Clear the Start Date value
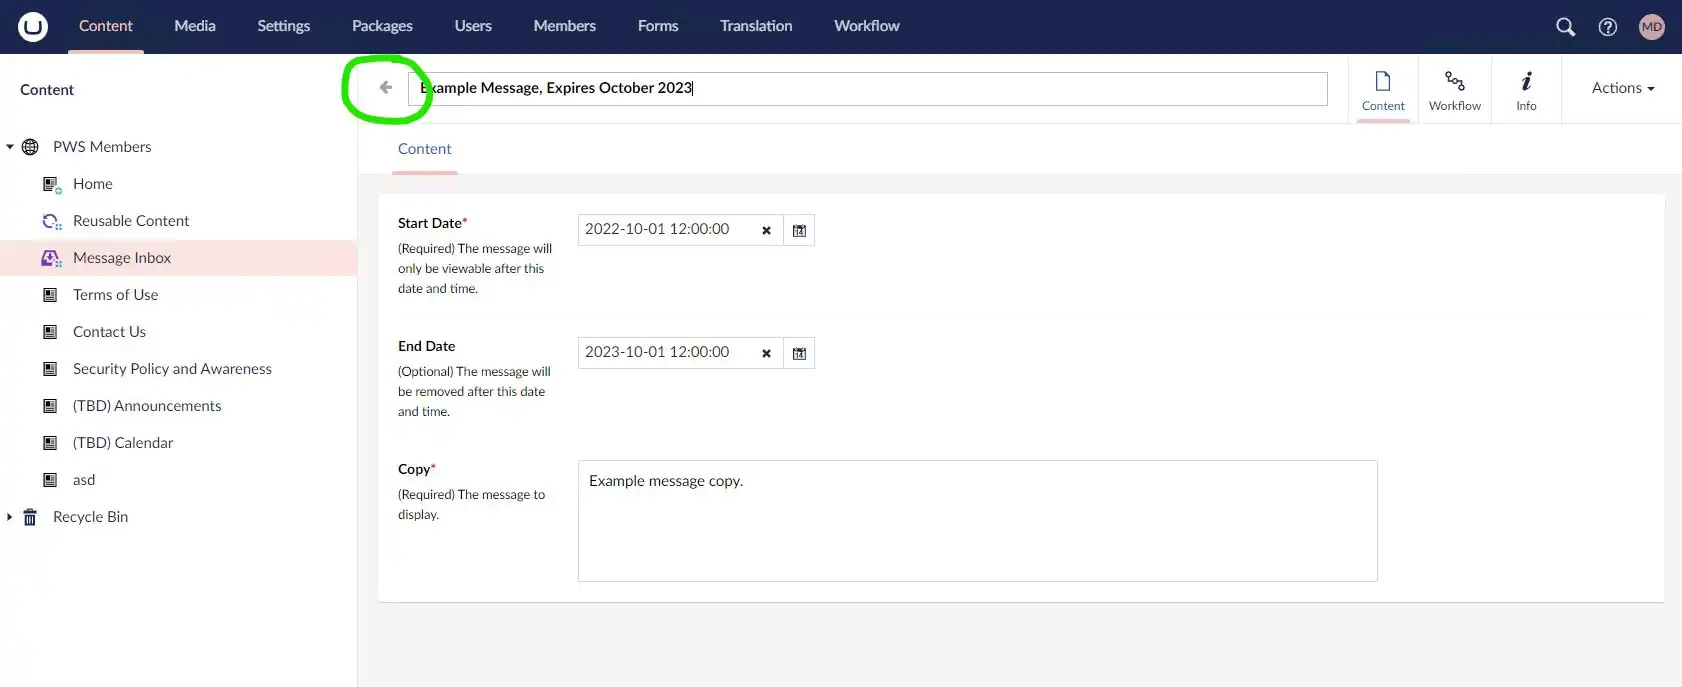This screenshot has height=687, width=1682. click(766, 230)
